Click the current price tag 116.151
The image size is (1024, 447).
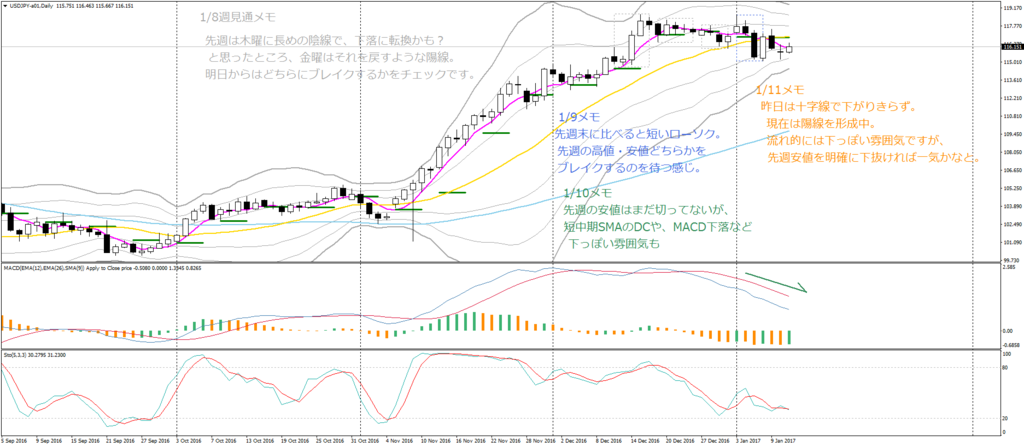[x=1012, y=47]
